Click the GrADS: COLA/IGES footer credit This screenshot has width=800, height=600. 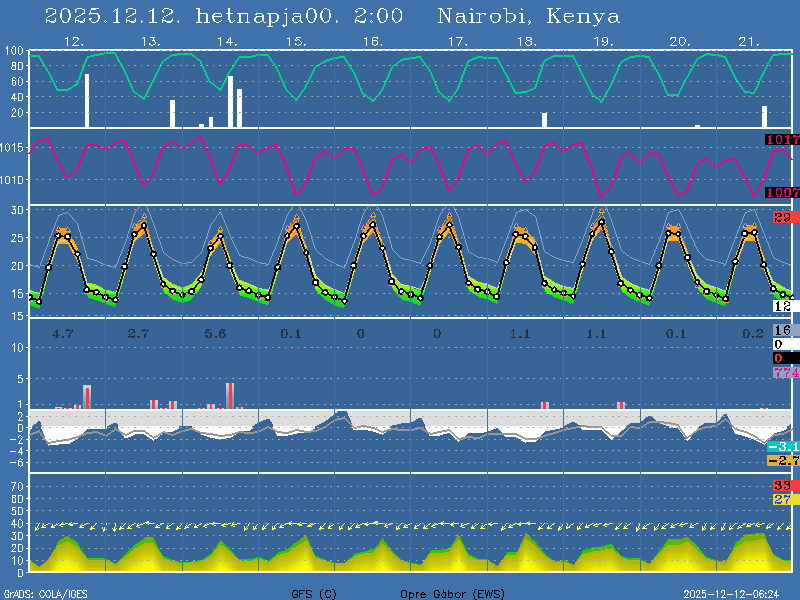[x=46, y=593]
